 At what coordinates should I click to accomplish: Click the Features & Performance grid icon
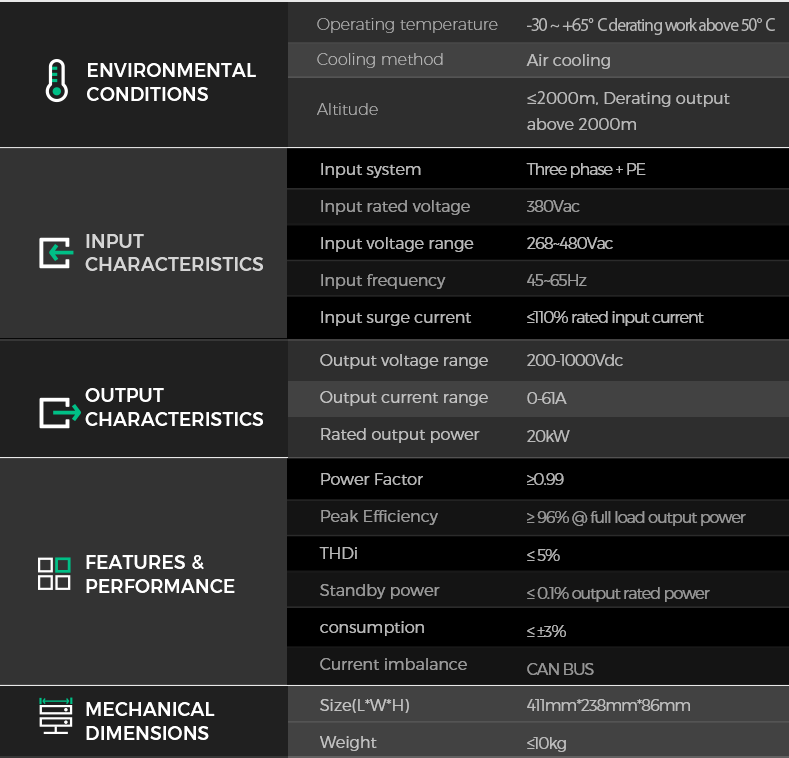[x=54, y=574]
